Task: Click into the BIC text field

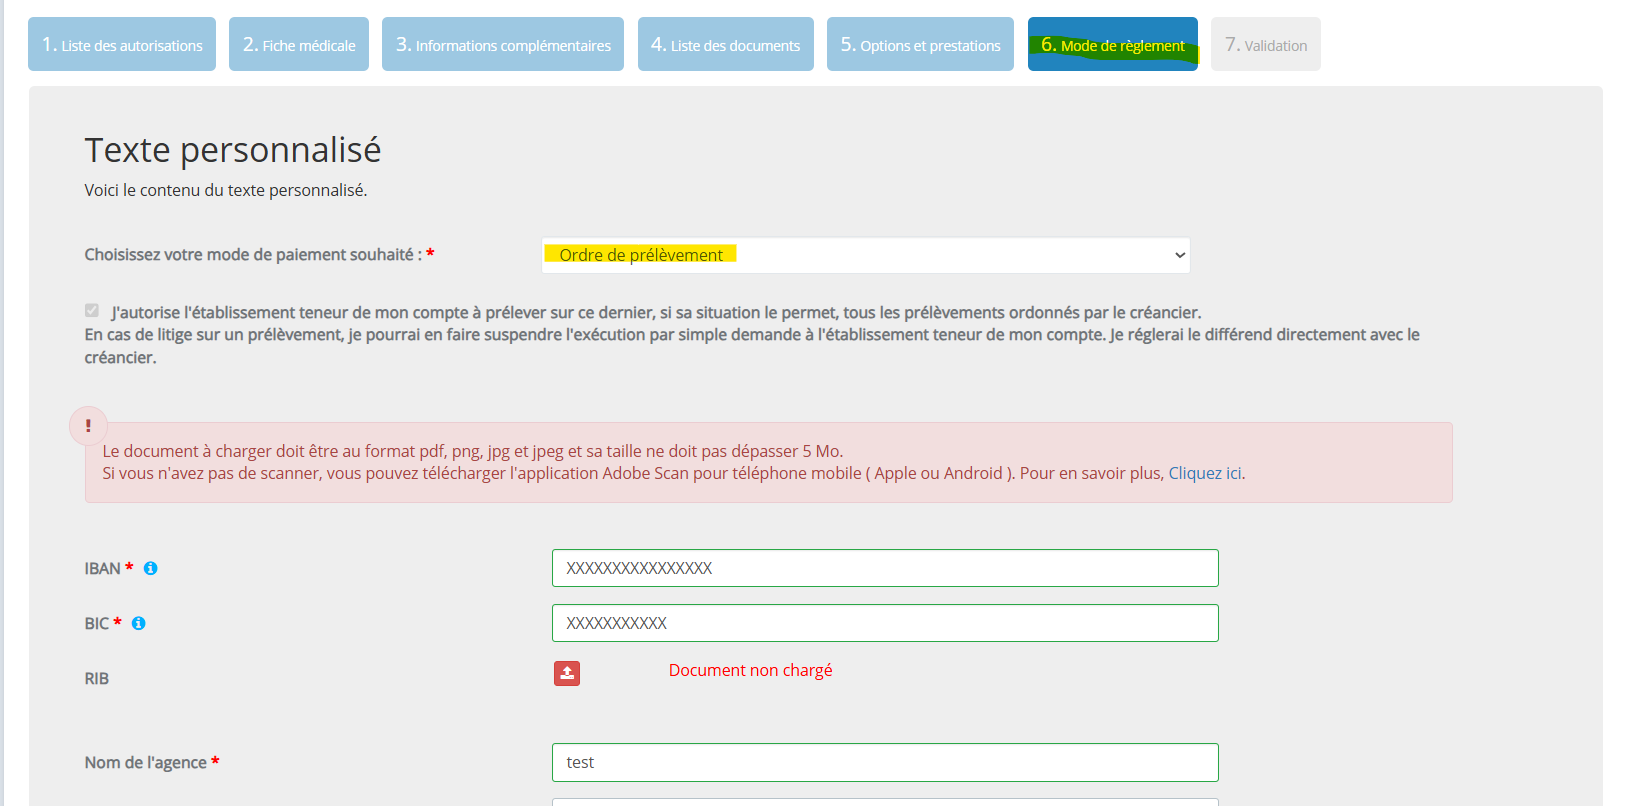Action: pos(885,623)
